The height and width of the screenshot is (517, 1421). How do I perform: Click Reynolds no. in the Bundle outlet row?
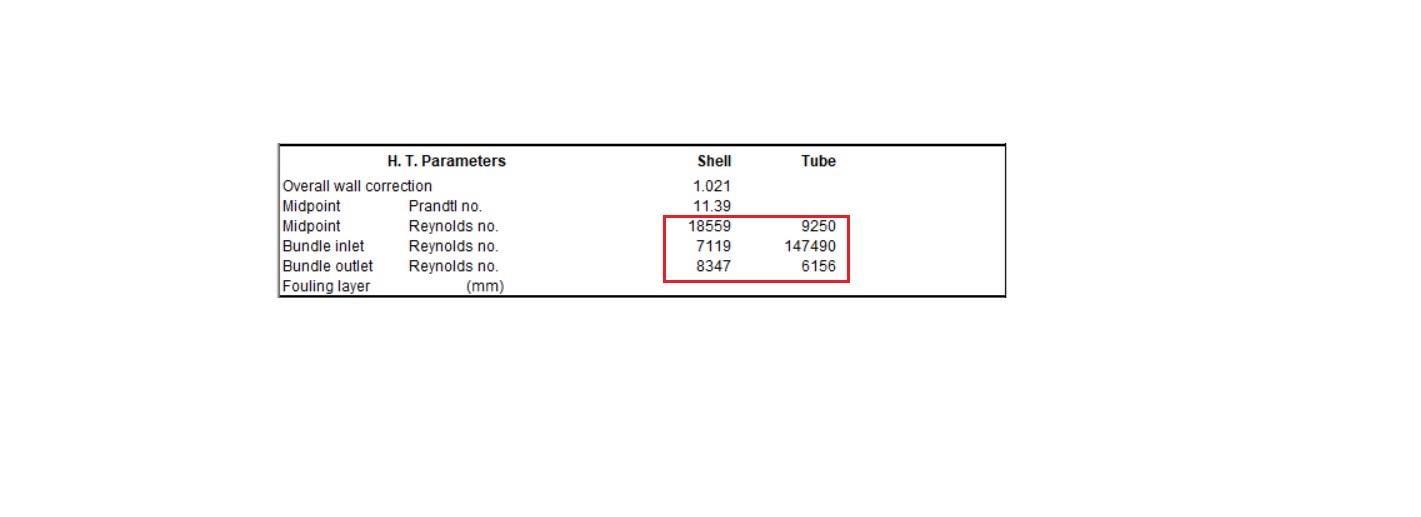coord(453,266)
